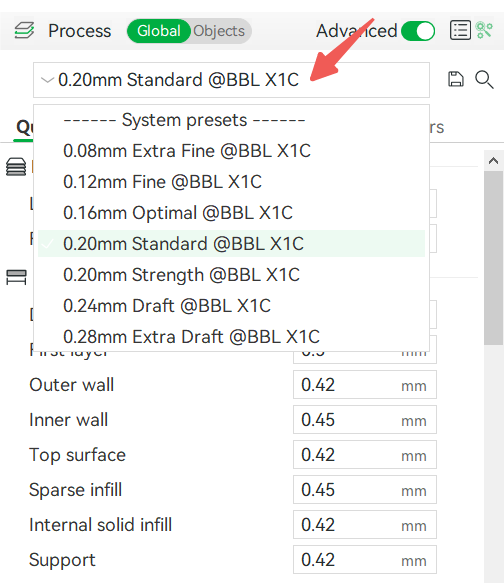Image resolution: width=504 pixels, height=583 pixels.
Task: Toggle the Advanced mode switch
Action: (418, 31)
